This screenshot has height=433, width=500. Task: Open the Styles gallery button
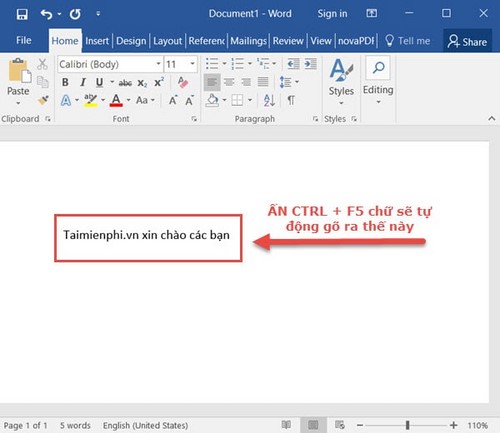(x=341, y=81)
